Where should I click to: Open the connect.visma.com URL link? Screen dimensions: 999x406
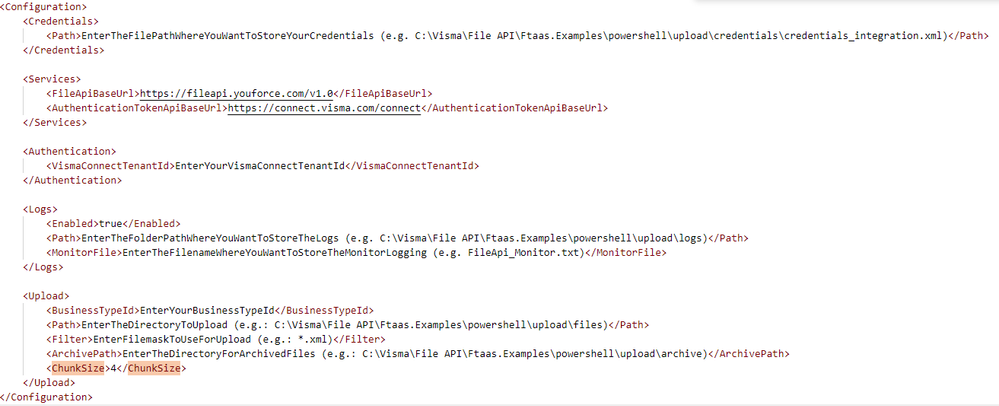click(x=324, y=108)
